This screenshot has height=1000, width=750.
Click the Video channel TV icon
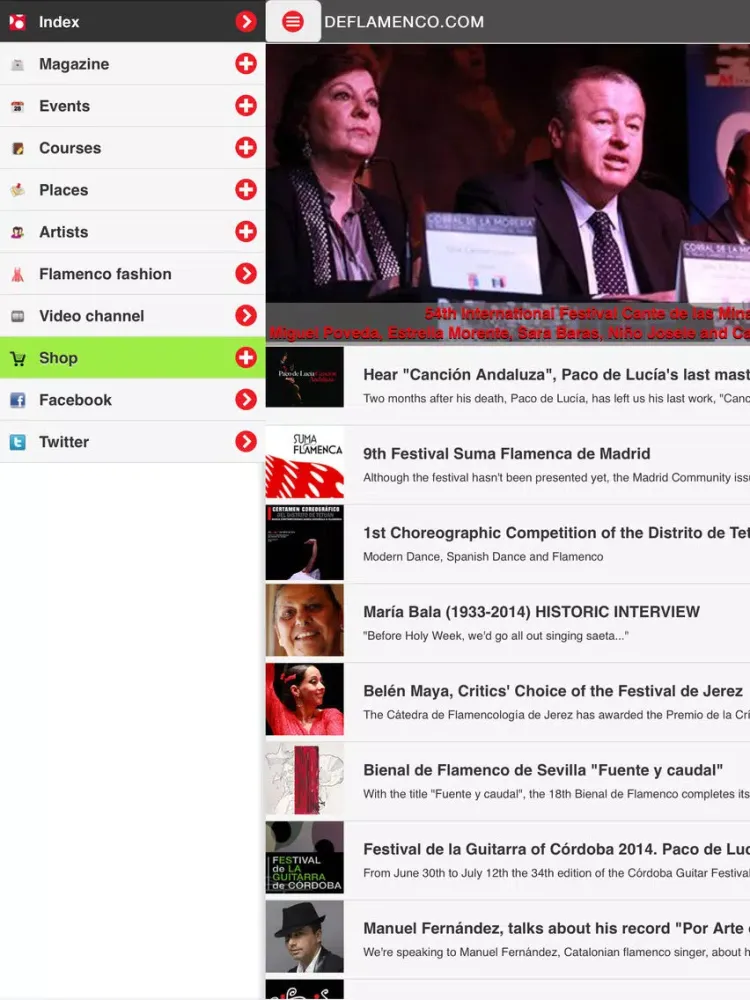[x=18, y=316]
